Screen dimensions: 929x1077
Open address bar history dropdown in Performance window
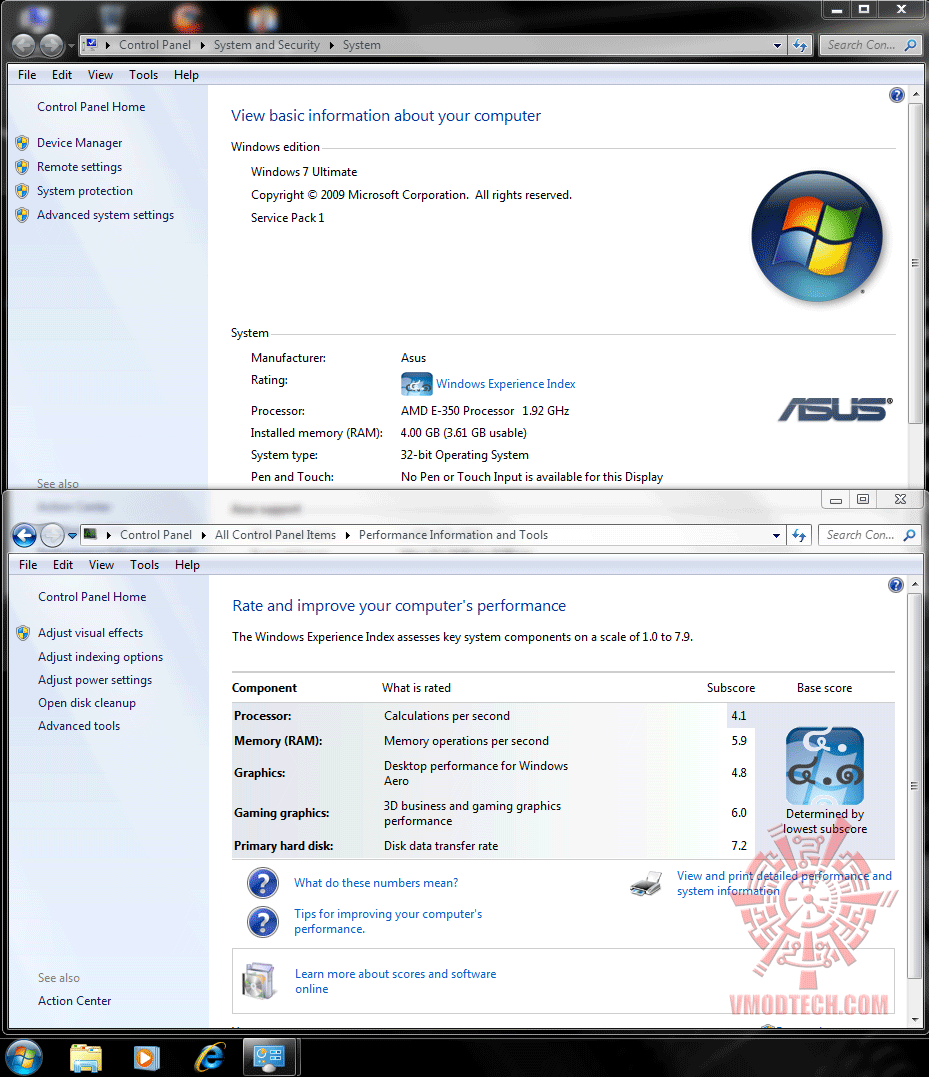click(777, 535)
